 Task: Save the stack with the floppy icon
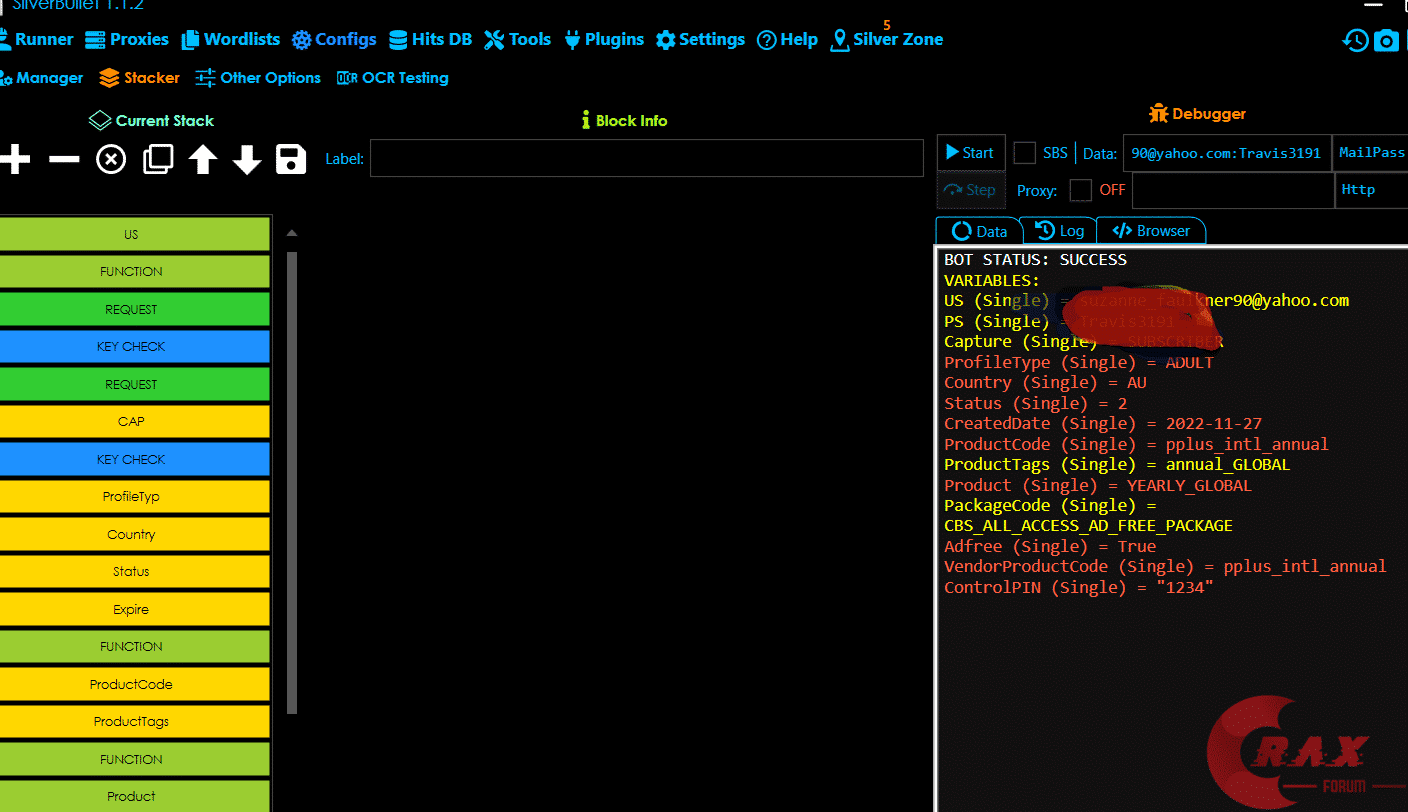pos(291,159)
